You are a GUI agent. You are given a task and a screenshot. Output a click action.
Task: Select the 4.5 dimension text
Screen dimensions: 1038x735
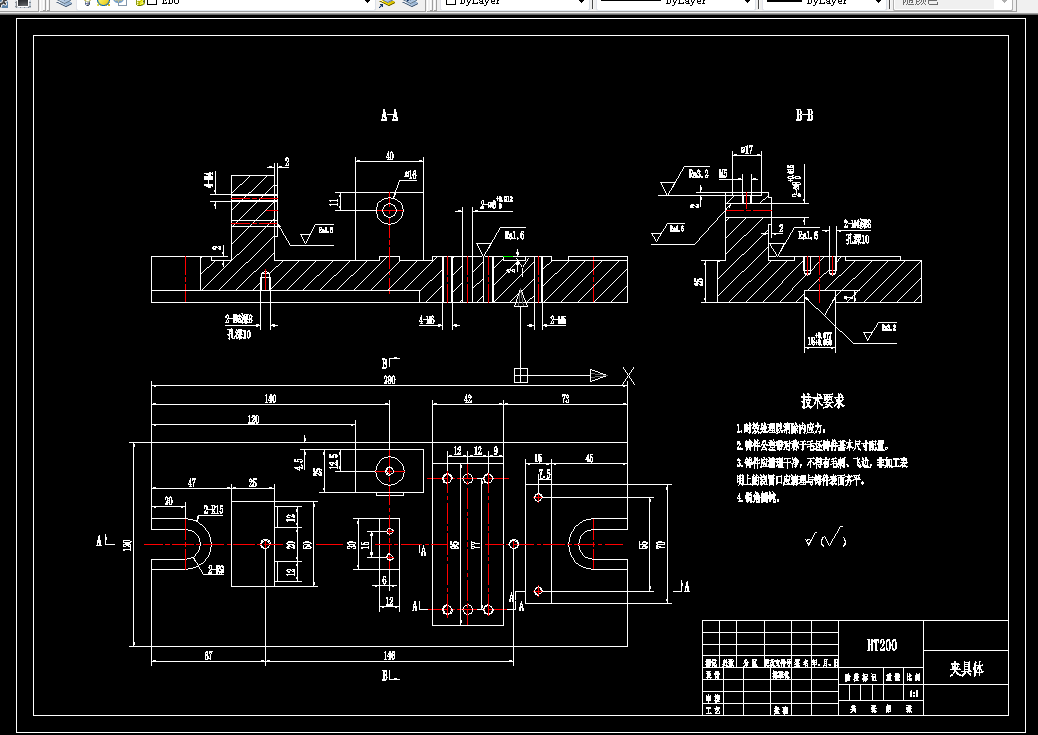pos(300,464)
